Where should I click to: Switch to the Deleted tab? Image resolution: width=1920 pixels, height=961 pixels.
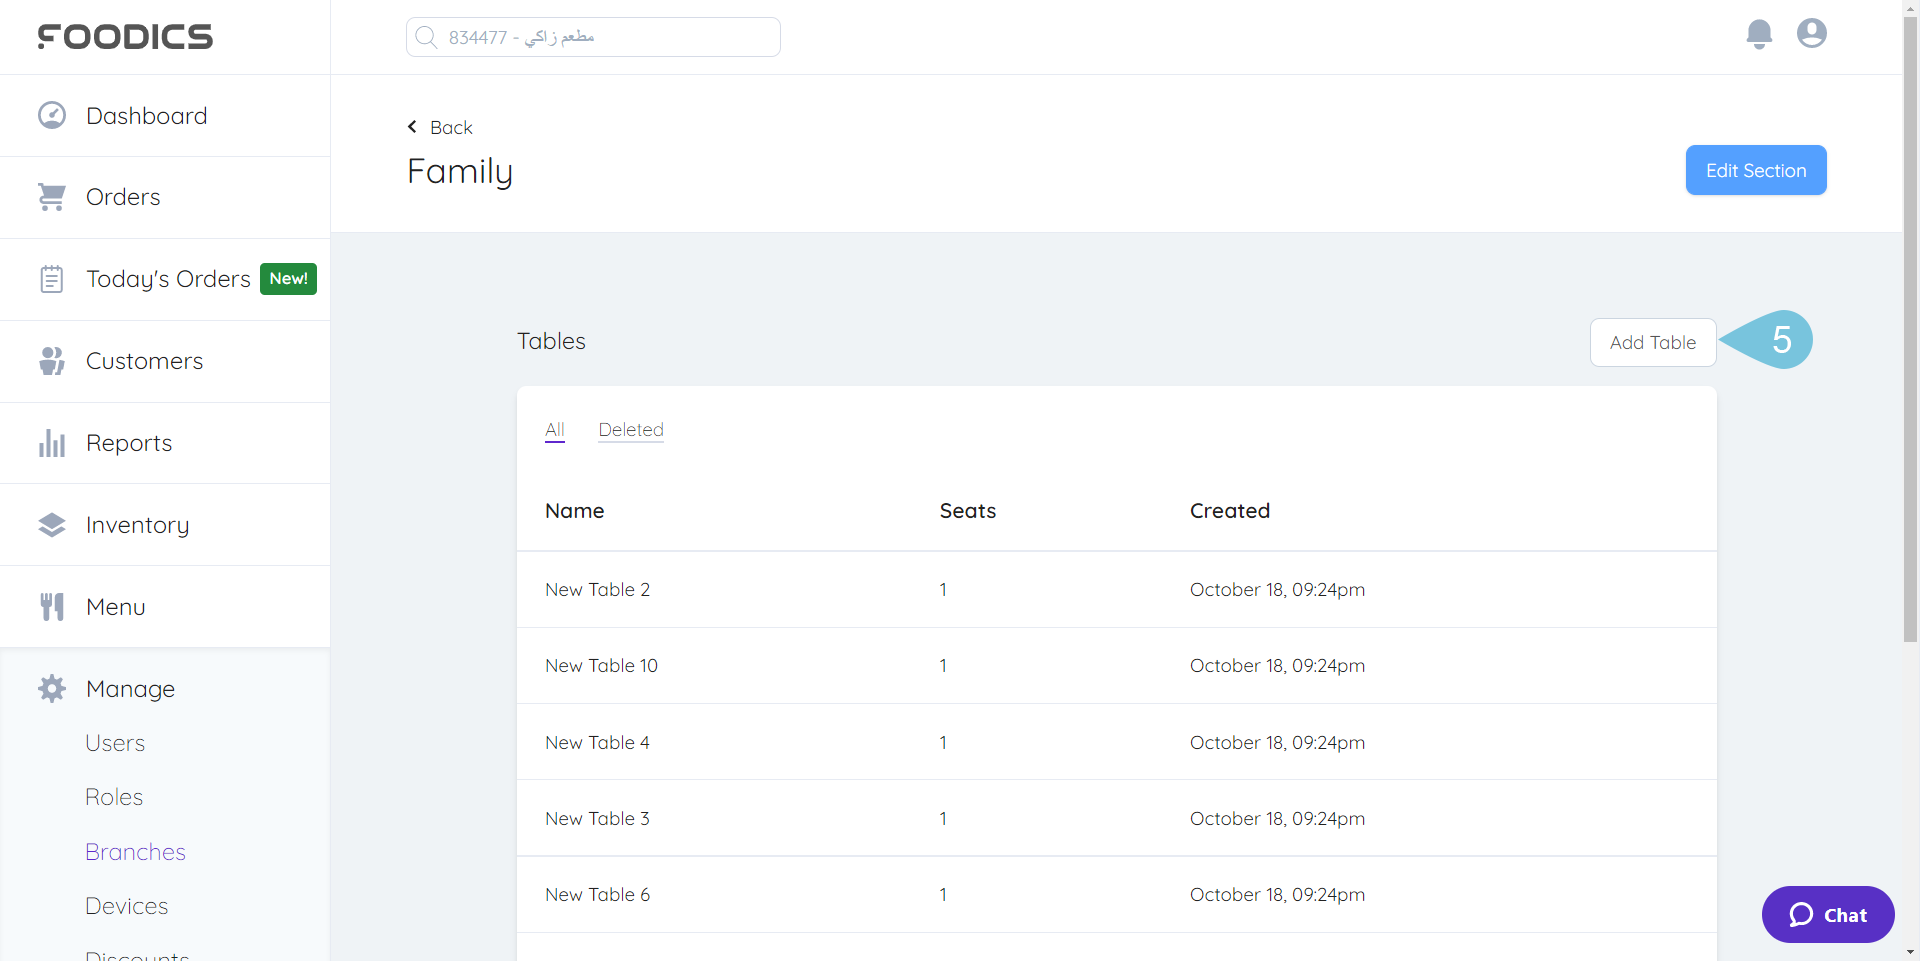click(630, 430)
